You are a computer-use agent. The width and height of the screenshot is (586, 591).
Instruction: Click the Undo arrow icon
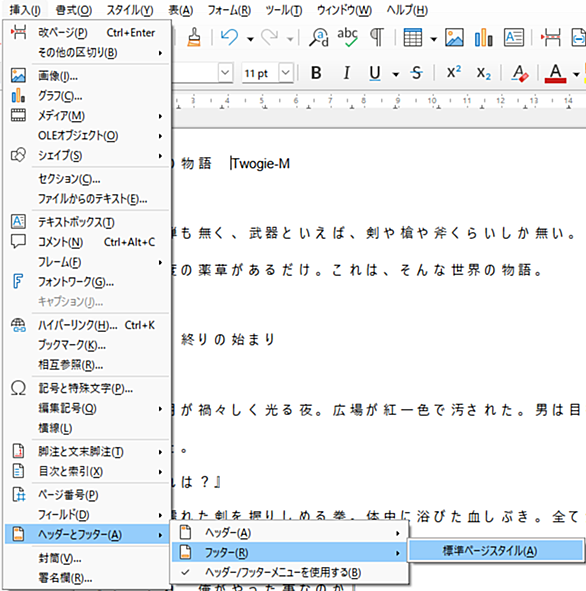click(229, 37)
